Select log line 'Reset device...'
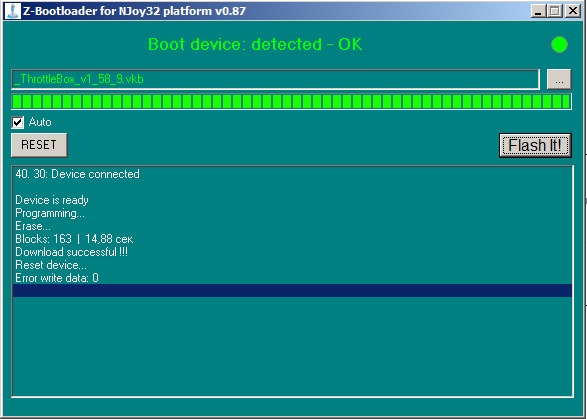This screenshot has height=419, width=587. (x=51, y=265)
